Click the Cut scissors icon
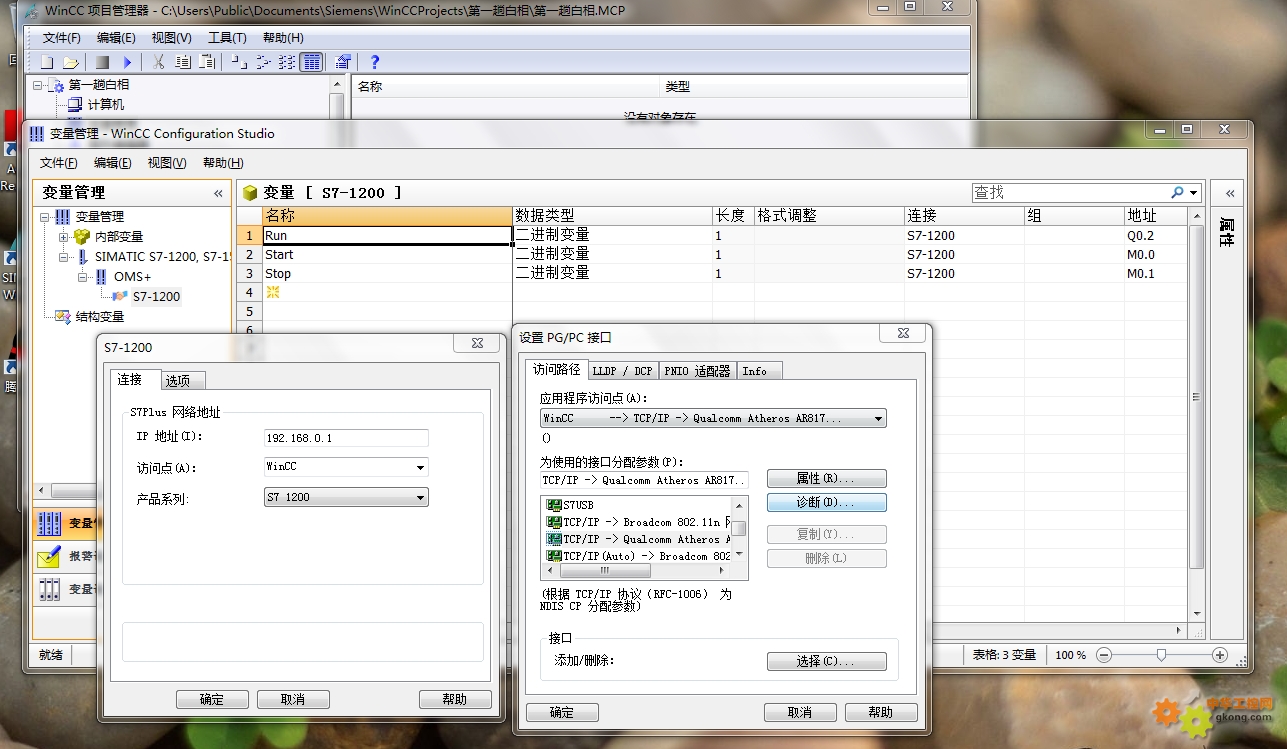The height and width of the screenshot is (749, 1287). coord(158,62)
